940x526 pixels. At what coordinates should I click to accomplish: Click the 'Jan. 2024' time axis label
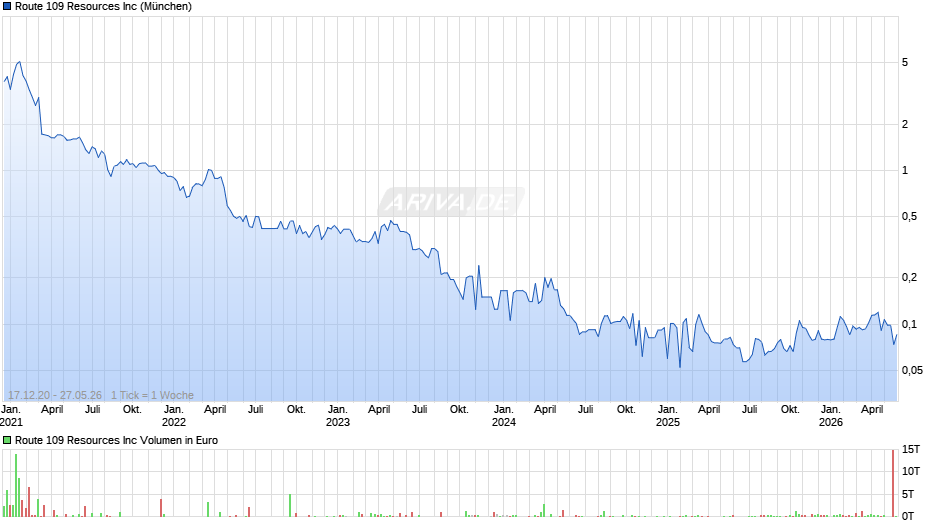[504, 416]
